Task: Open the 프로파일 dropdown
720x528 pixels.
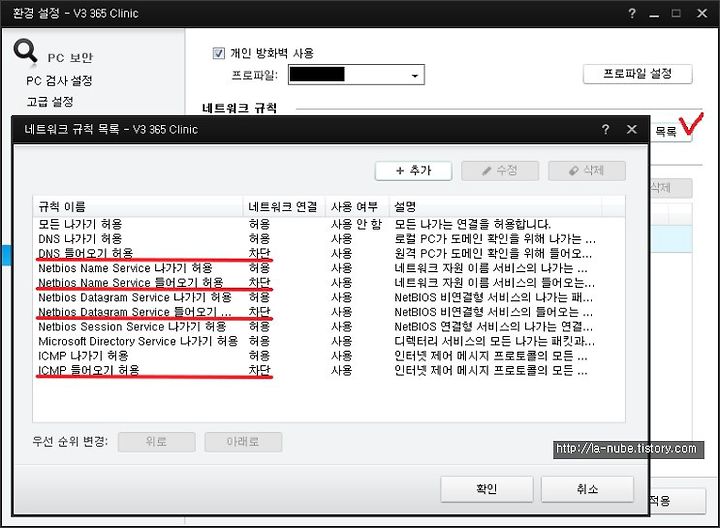Action: point(356,75)
